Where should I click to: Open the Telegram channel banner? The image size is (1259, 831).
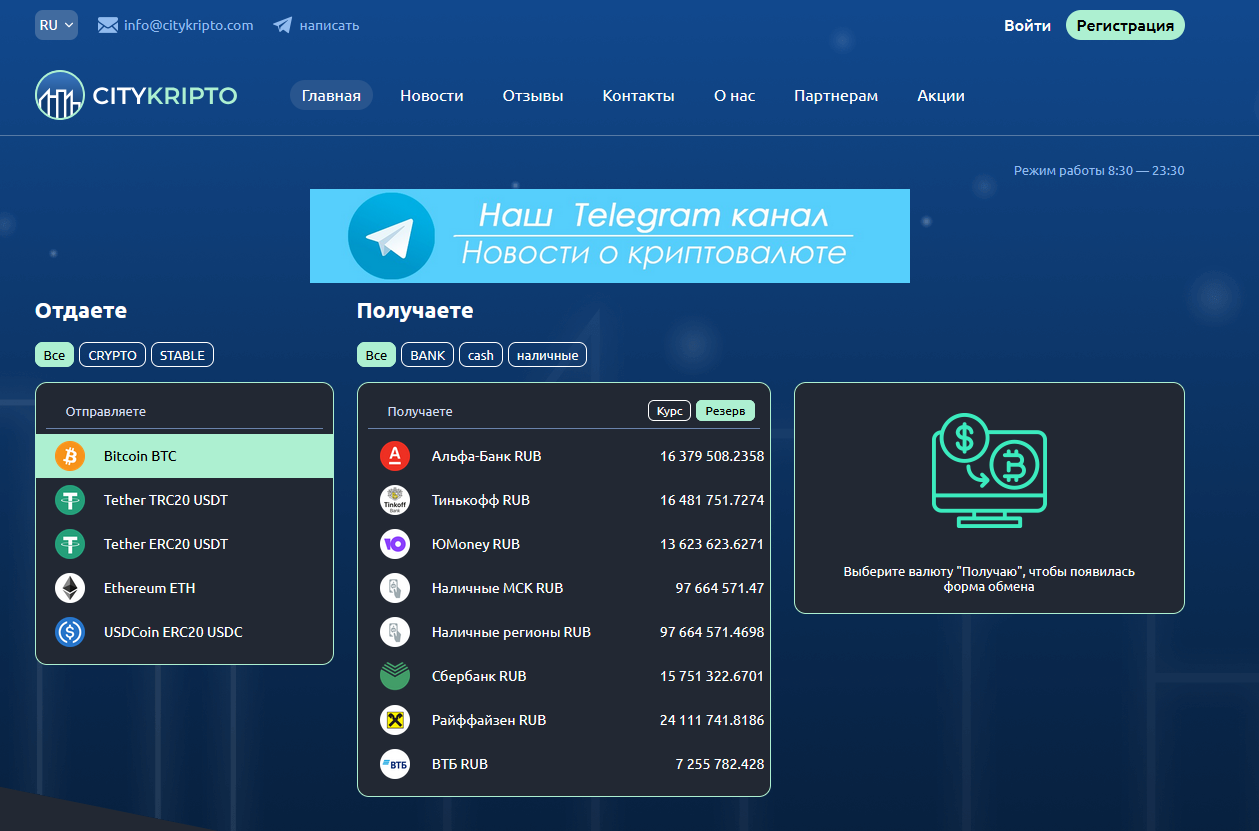[x=610, y=236]
